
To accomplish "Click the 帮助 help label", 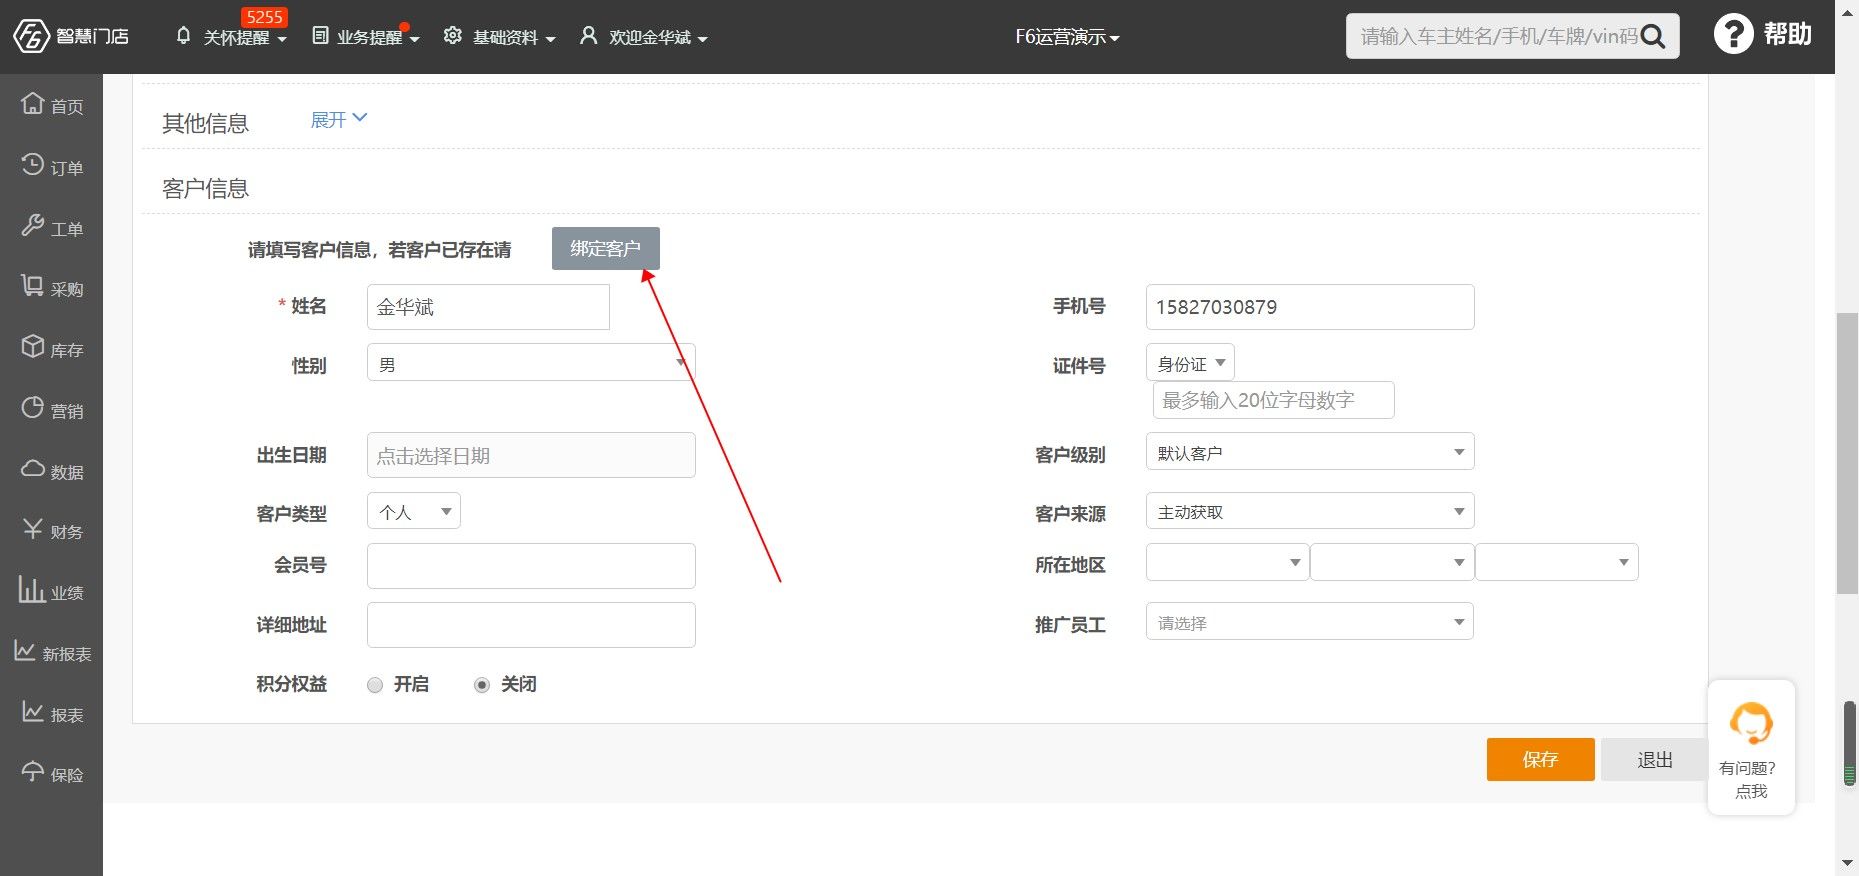I will 1788,34.
